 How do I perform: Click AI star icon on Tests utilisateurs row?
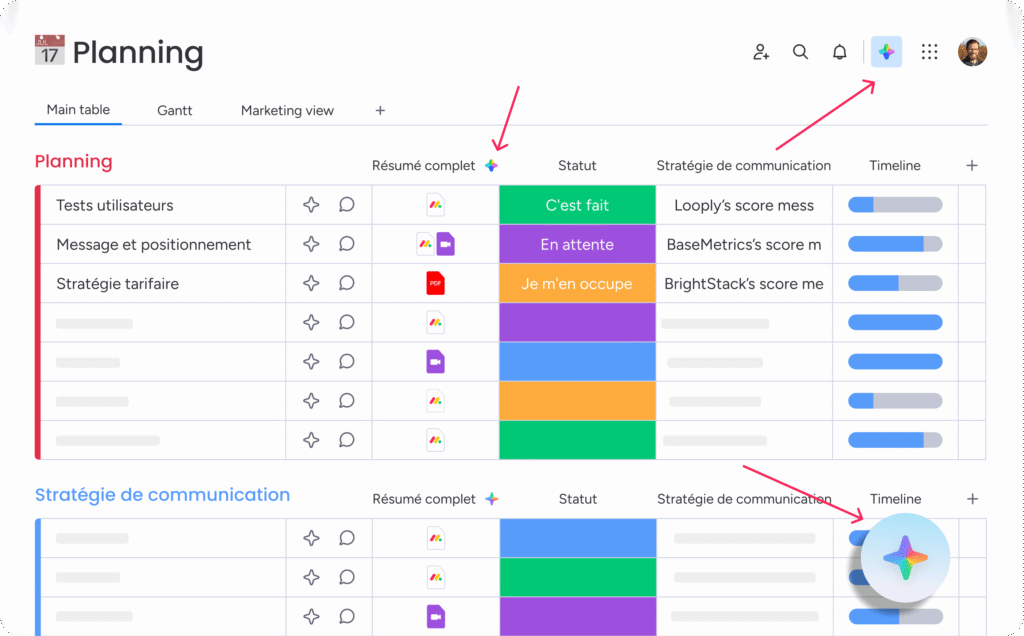click(312, 205)
